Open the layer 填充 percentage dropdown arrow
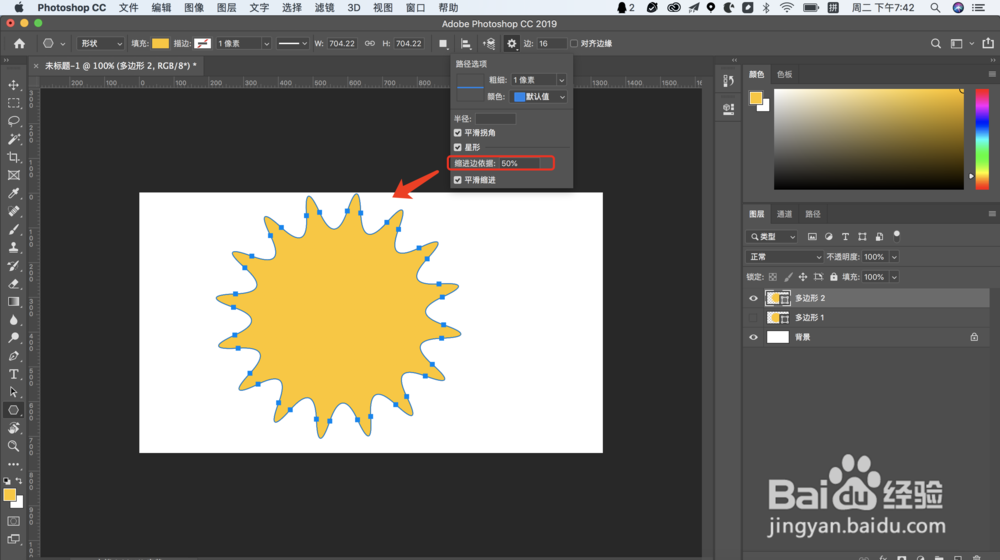 point(894,277)
